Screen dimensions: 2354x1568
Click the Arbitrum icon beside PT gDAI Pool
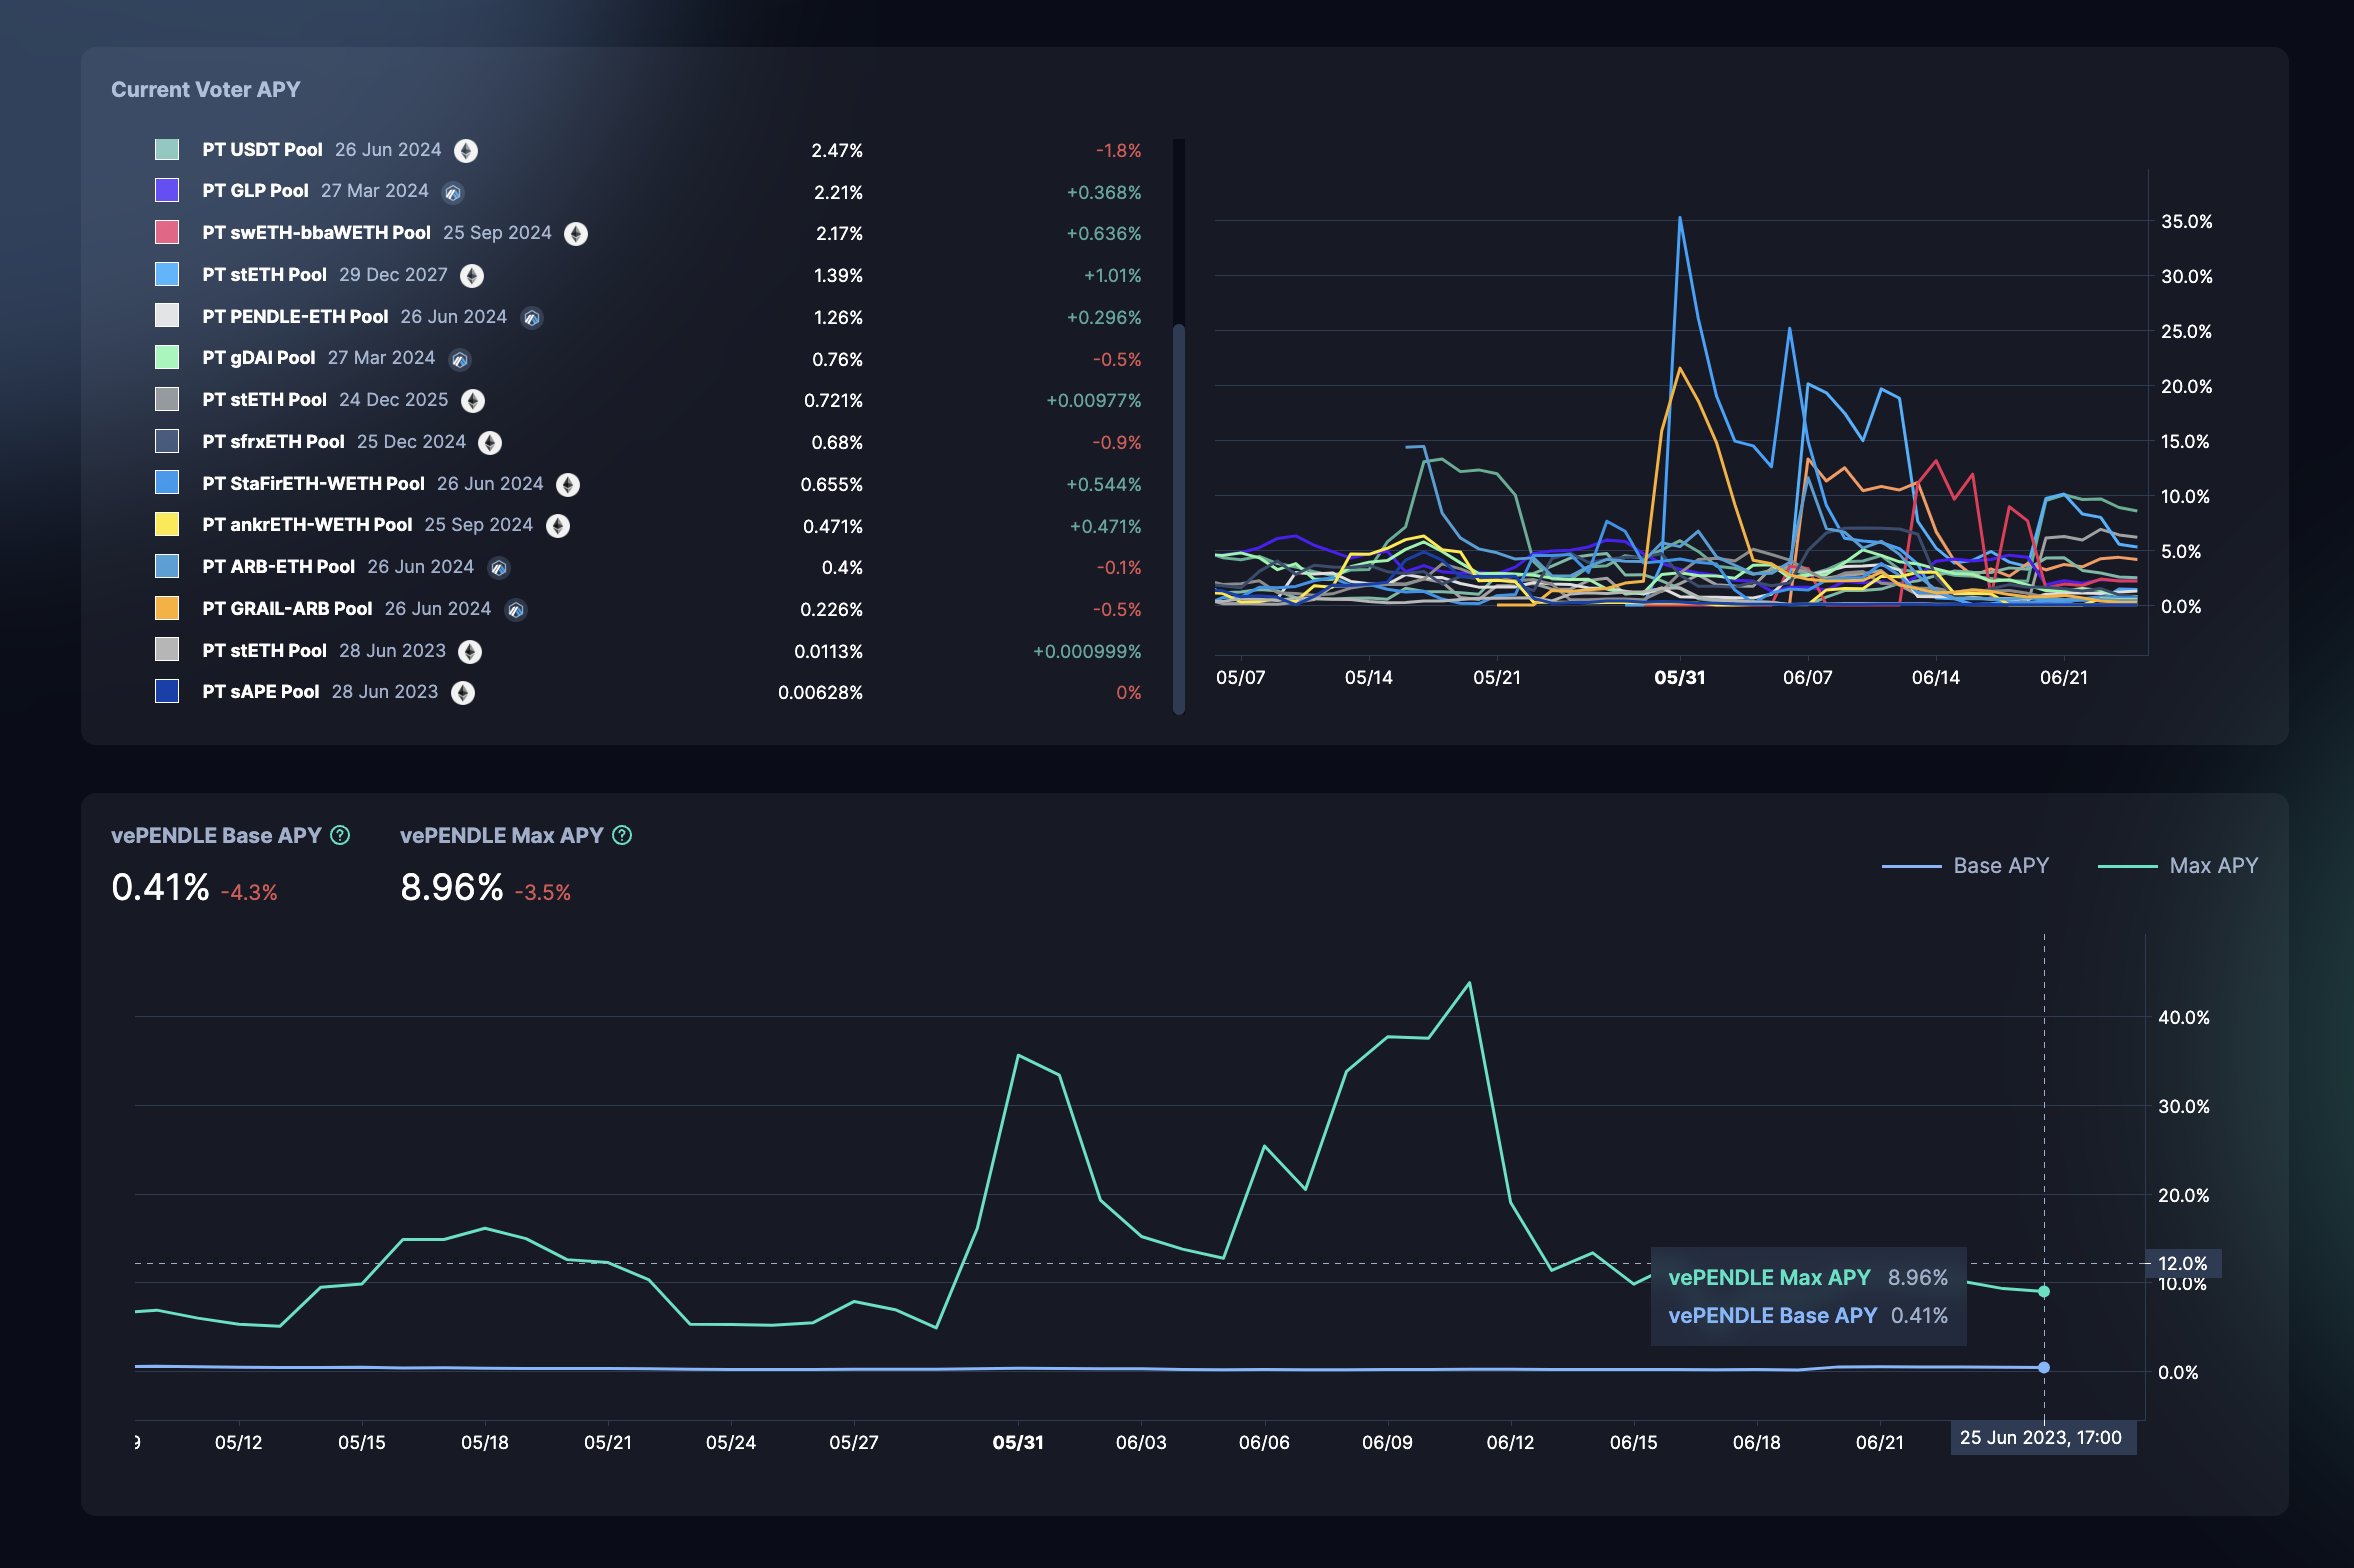[x=460, y=360]
